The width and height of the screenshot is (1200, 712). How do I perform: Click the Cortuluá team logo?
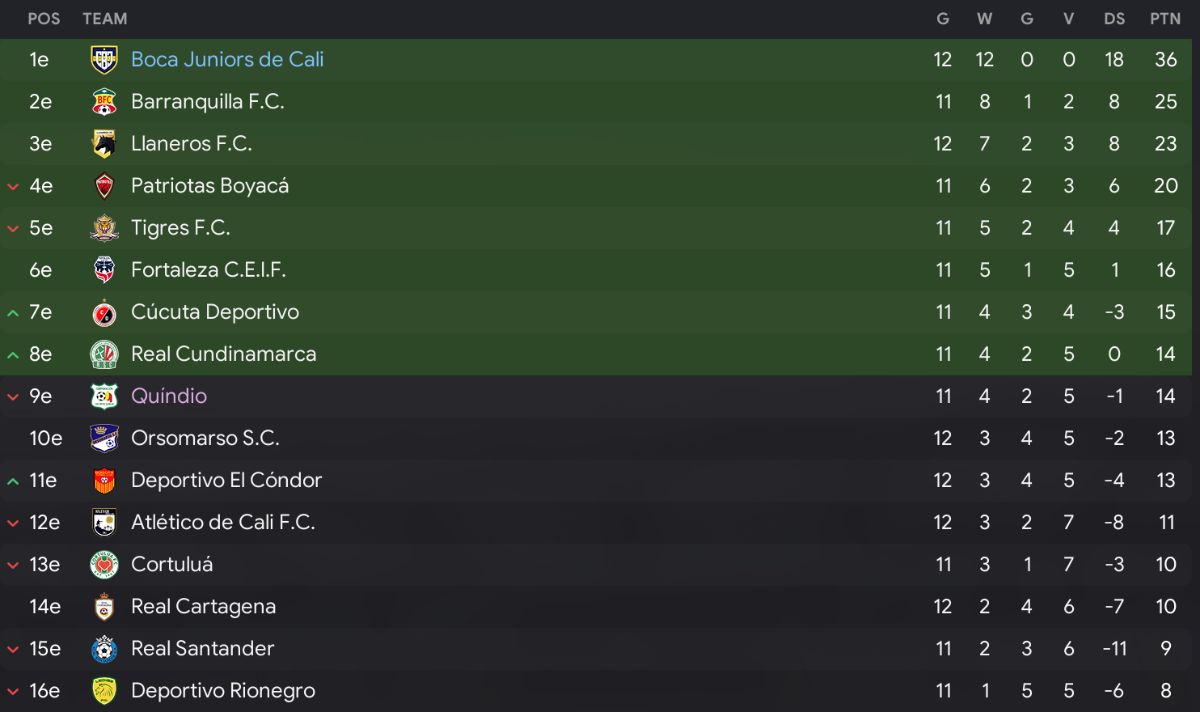click(x=104, y=564)
